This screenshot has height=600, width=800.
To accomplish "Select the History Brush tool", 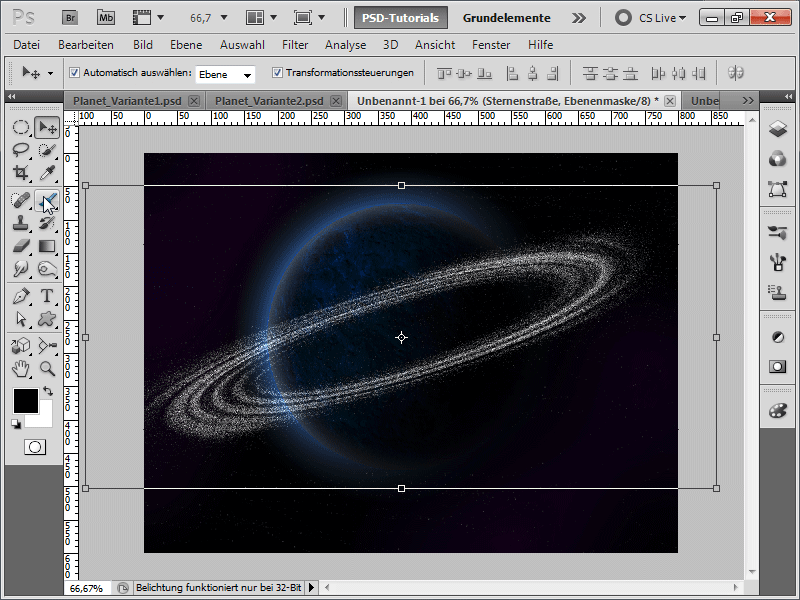I will pos(47,223).
